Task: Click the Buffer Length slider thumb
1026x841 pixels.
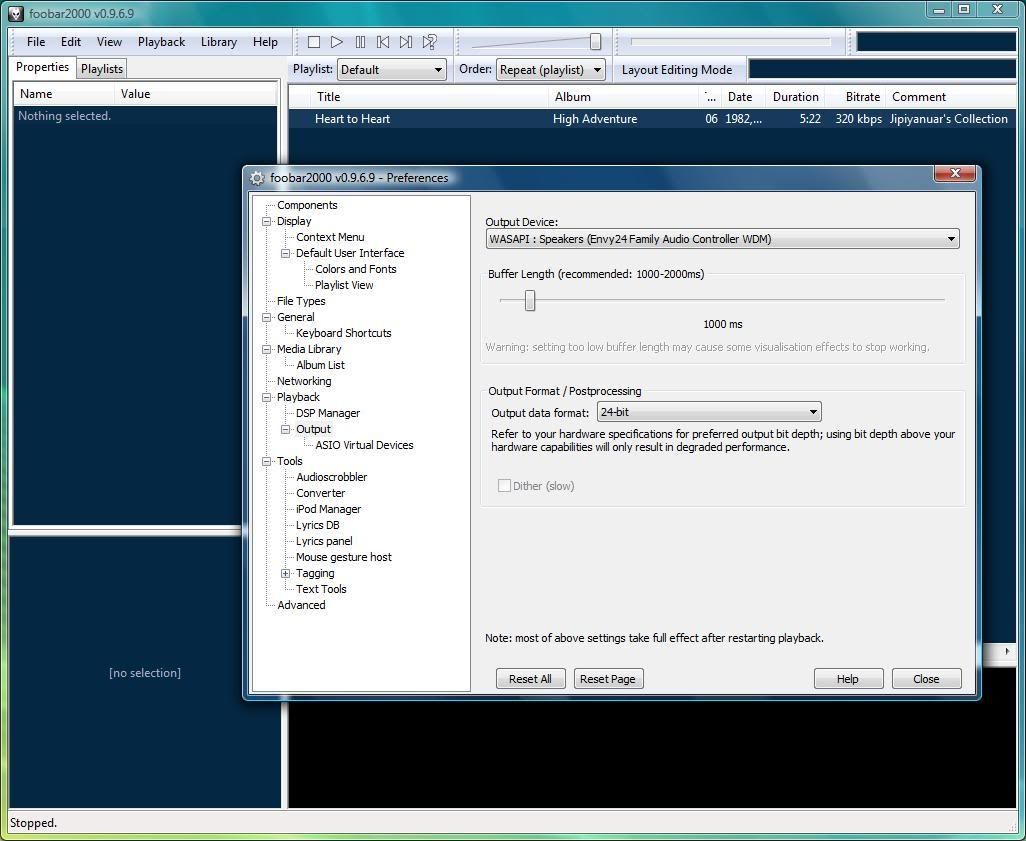Action: point(530,300)
